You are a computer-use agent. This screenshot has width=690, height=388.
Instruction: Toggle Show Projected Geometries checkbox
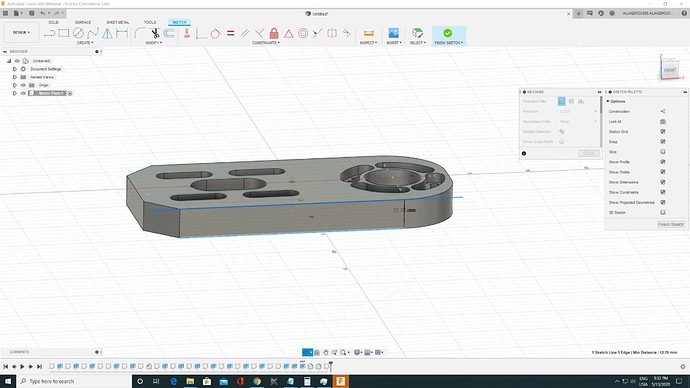[663, 202]
